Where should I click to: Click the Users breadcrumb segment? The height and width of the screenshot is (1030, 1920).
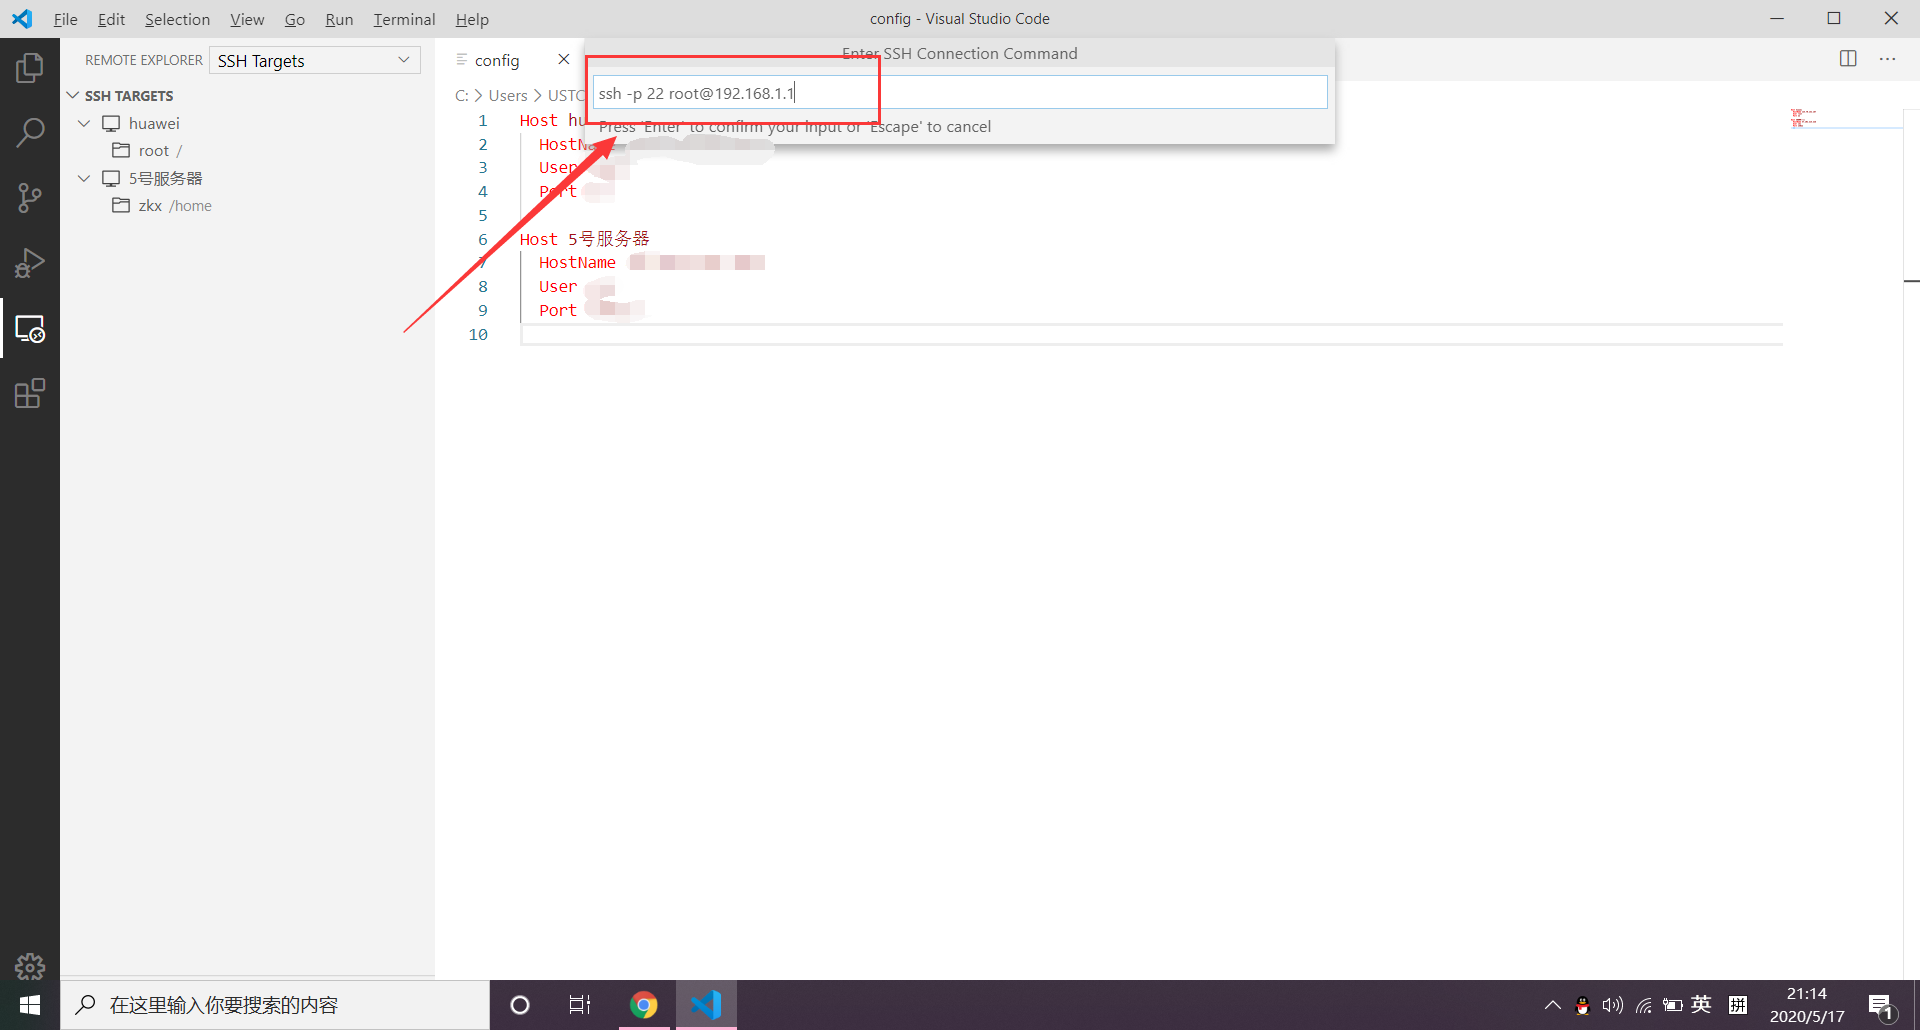coord(508,95)
